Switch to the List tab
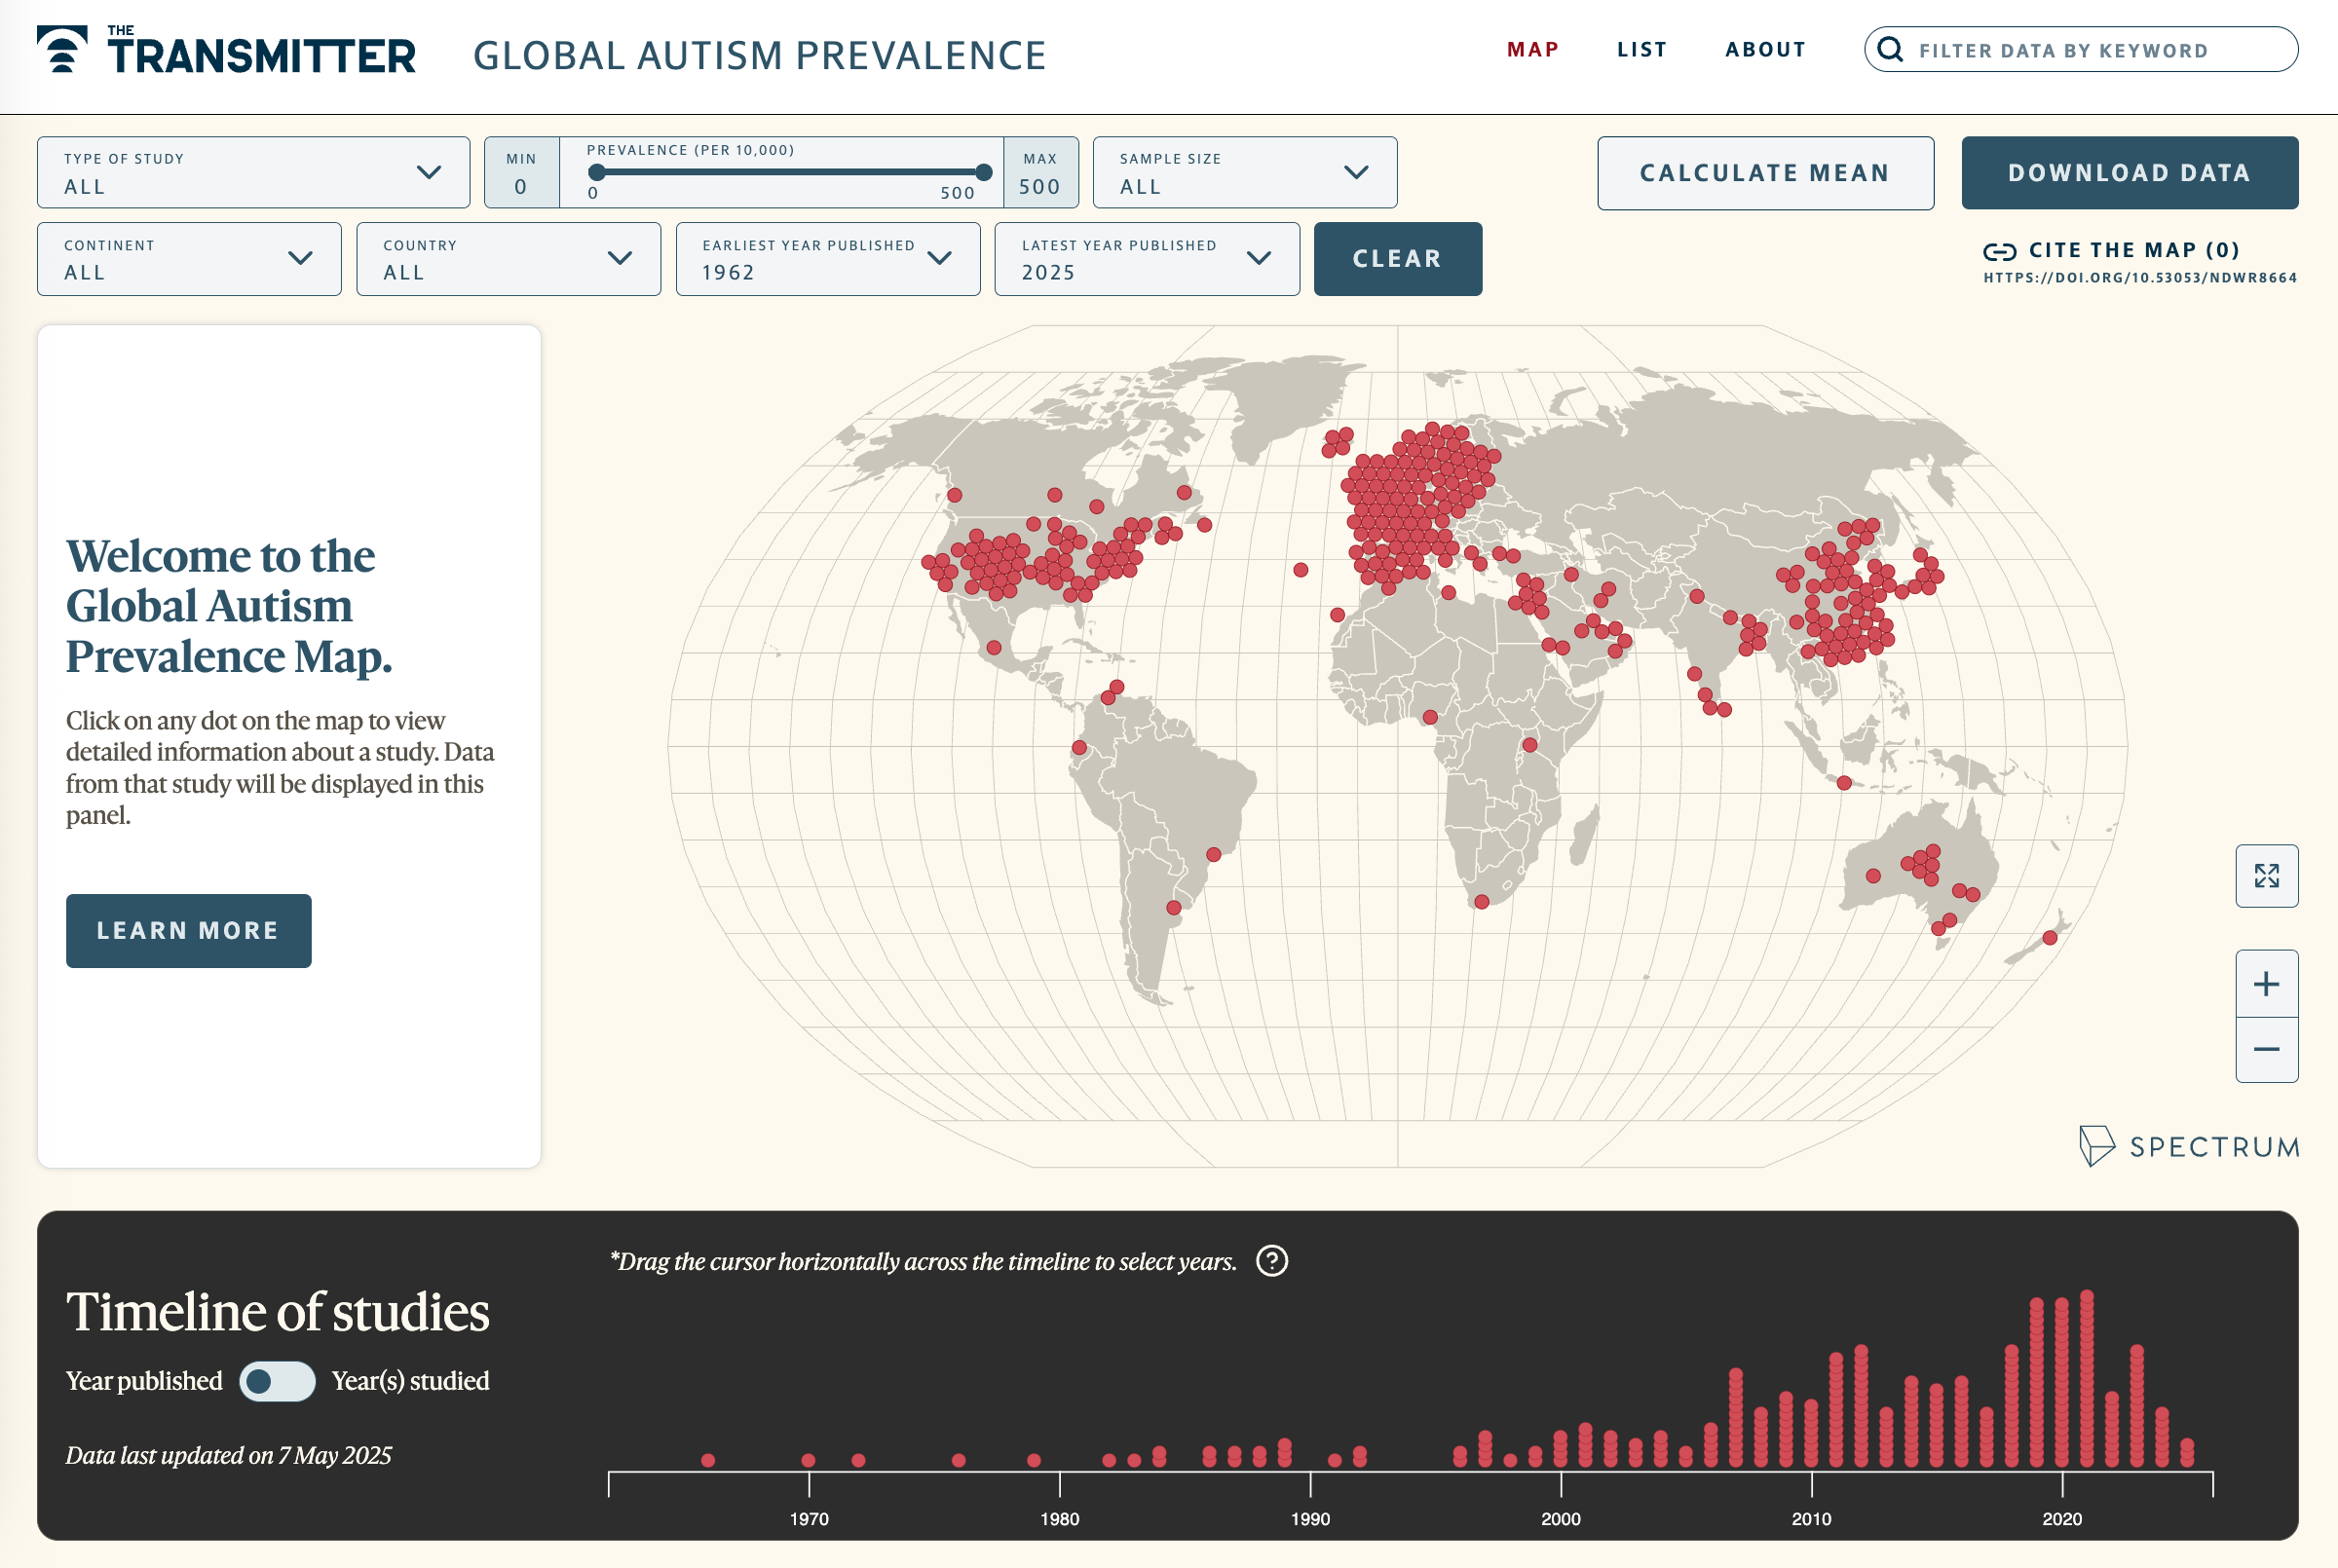2338x1568 pixels. pos(1642,49)
